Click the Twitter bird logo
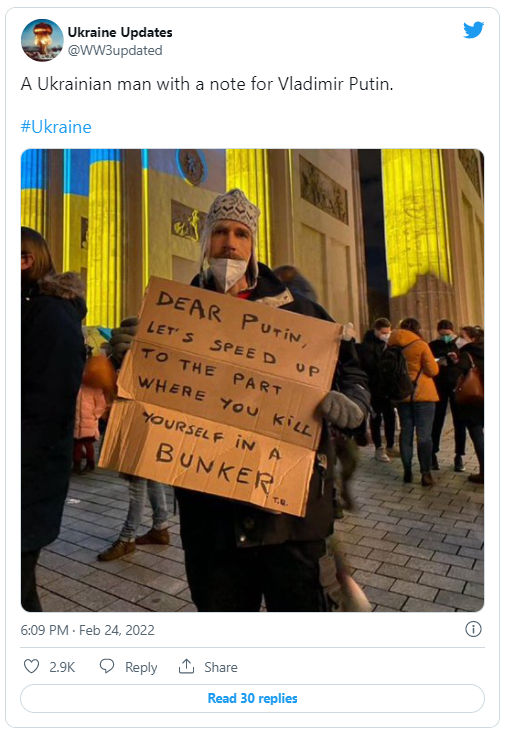The height and width of the screenshot is (741, 511). (473, 30)
